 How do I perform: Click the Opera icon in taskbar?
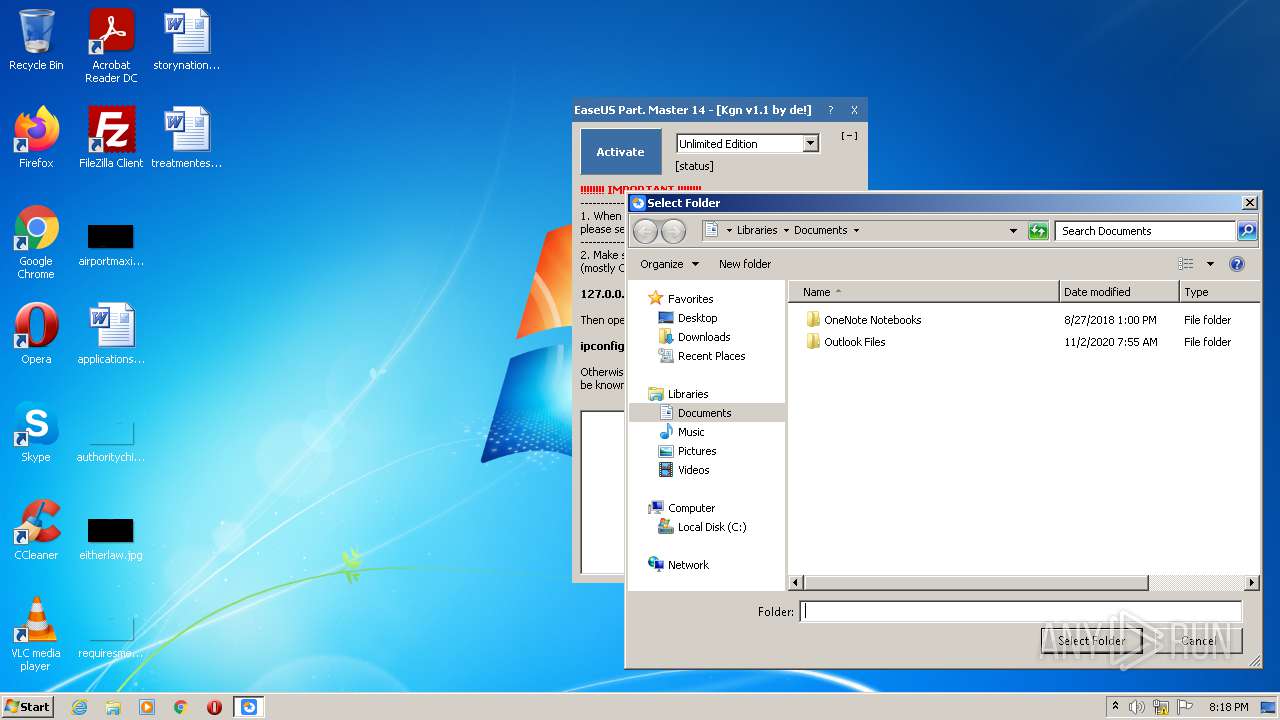pos(214,707)
